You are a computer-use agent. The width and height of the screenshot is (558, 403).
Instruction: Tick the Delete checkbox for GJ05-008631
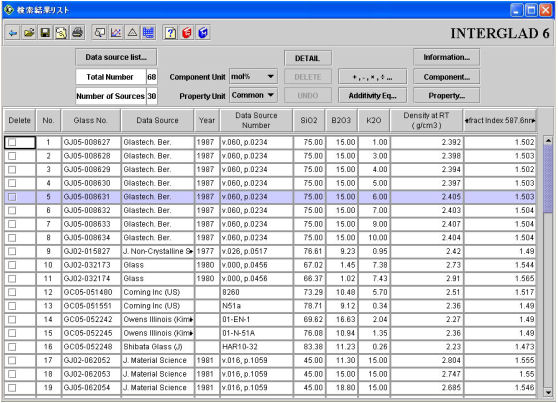click(12, 197)
